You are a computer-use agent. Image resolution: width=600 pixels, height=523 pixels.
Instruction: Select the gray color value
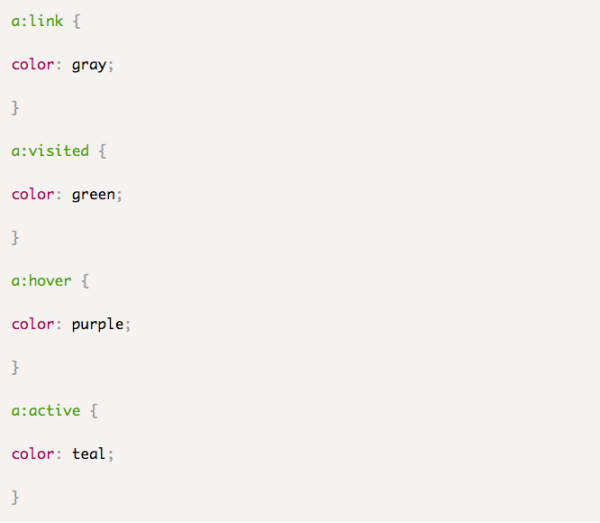coord(89,64)
